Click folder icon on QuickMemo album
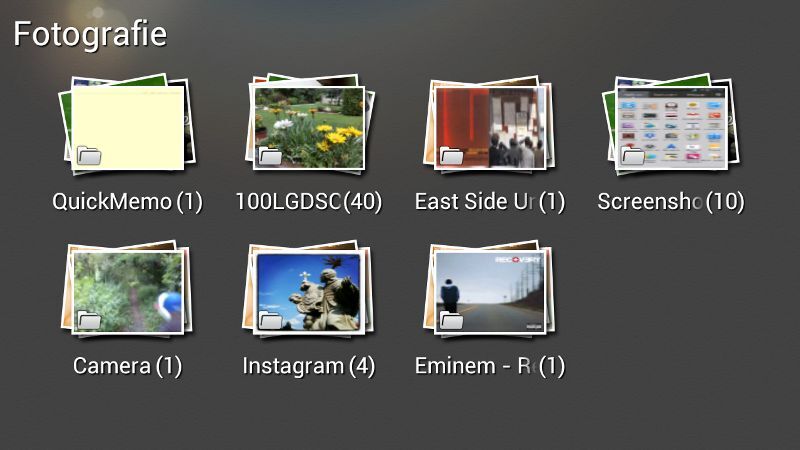This screenshot has height=450, width=800. 89,156
